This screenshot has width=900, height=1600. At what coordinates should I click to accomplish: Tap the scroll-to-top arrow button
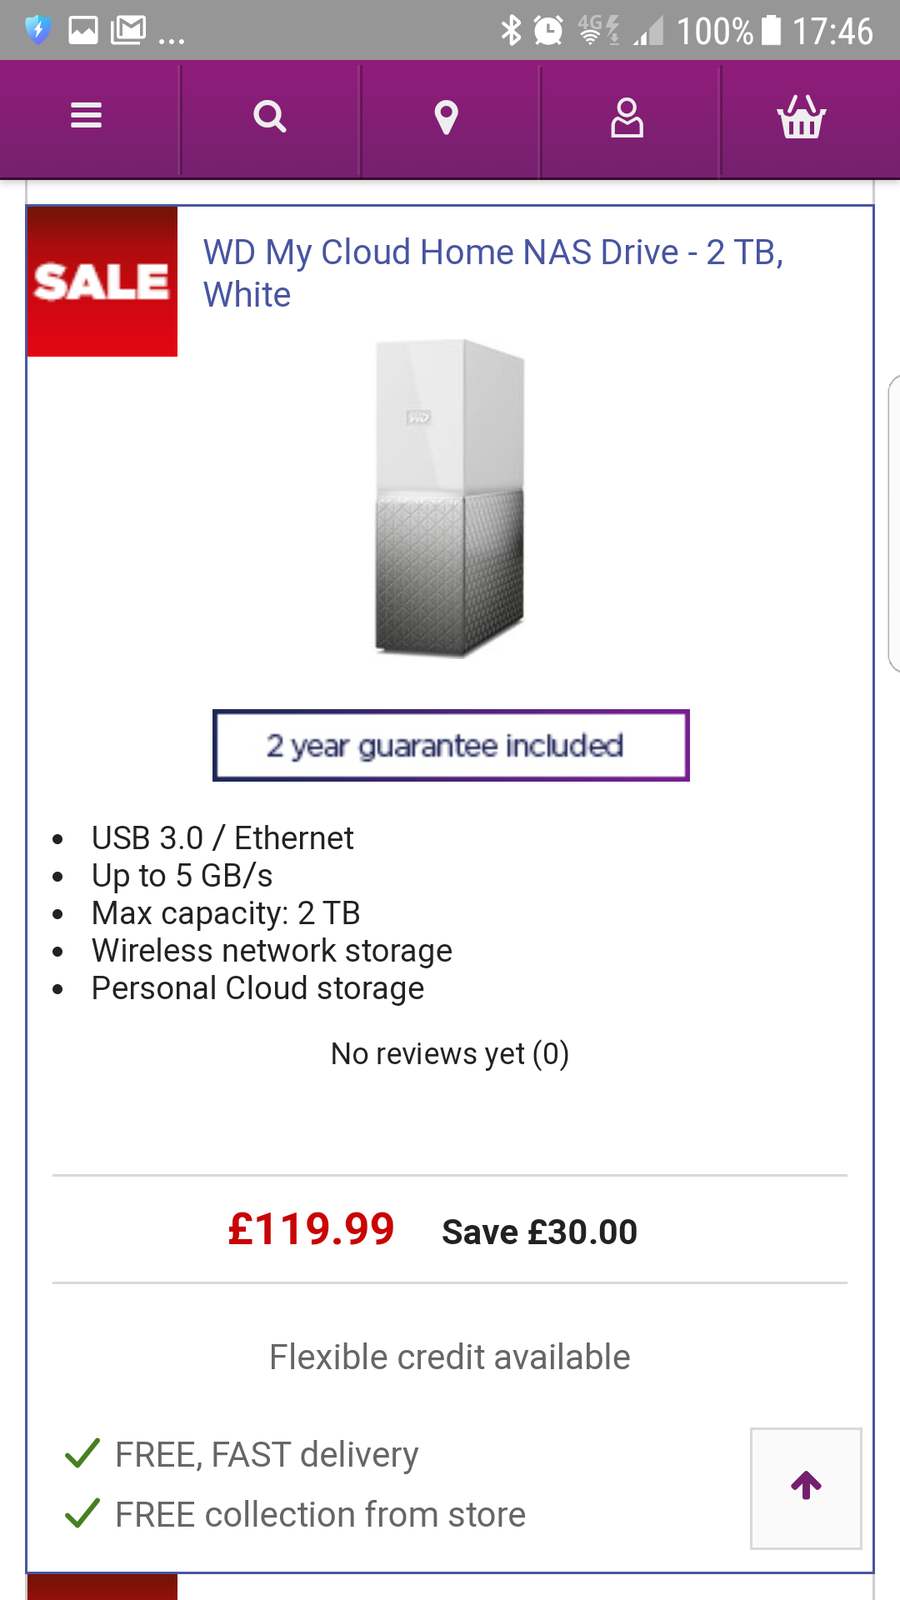pyautogui.click(x=806, y=1487)
